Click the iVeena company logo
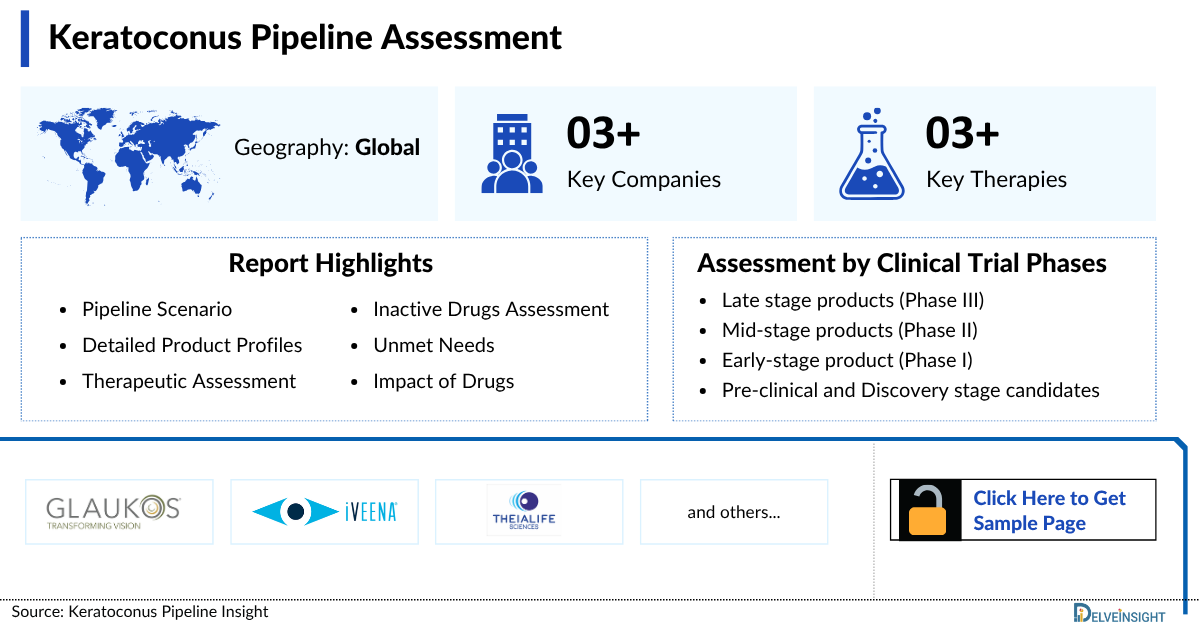The height and width of the screenshot is (630, 1200). pos(325,512)
